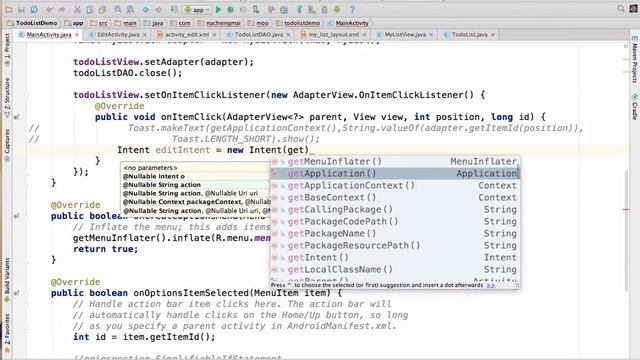640x360 pixels.
Task: Open the app run configuration dropdown
Action: click(x=197, y=9)
